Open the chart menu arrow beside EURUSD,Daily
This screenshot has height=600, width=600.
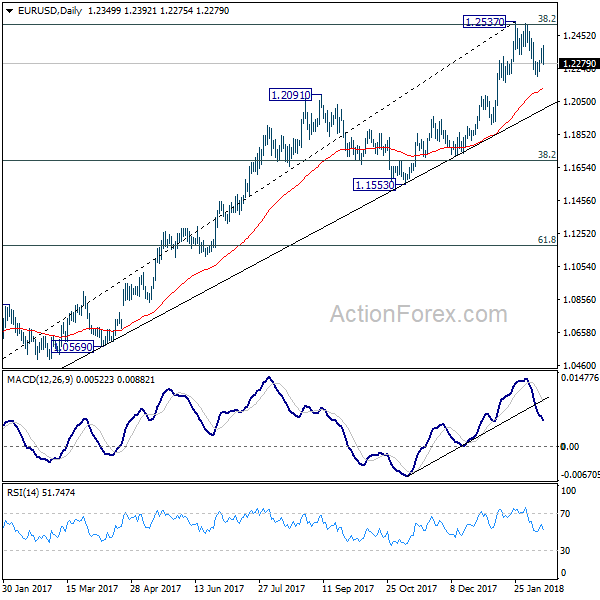pos(9,11)
